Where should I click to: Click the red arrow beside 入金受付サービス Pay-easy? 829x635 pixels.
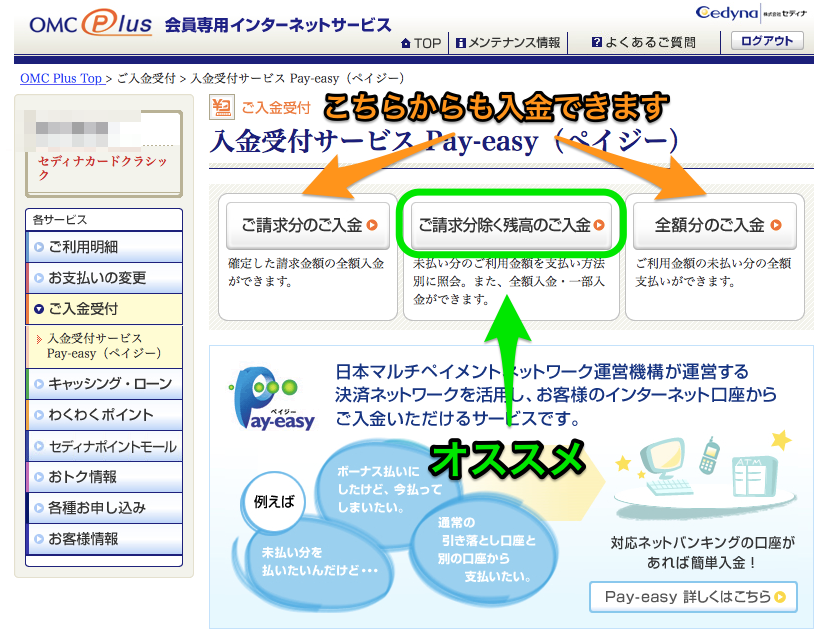point(39,339)
